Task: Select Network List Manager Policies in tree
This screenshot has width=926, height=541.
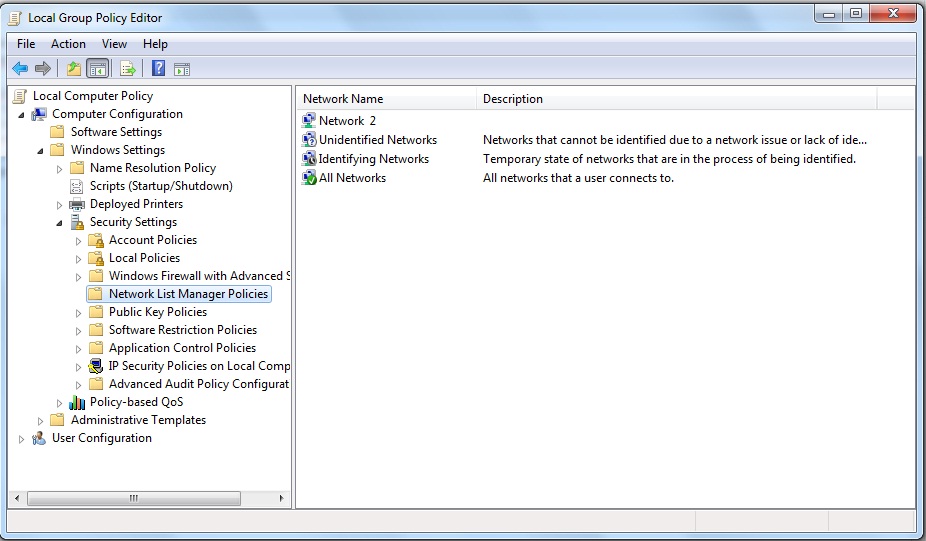Action: tap(179, 294)
